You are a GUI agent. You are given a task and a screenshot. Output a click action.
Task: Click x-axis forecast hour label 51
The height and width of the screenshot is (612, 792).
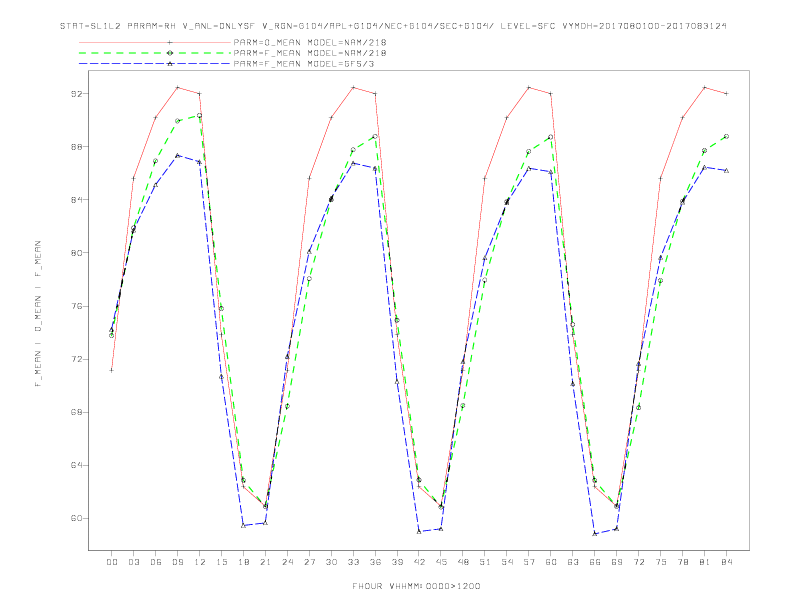pyautogui.click(x=485, y=562)
